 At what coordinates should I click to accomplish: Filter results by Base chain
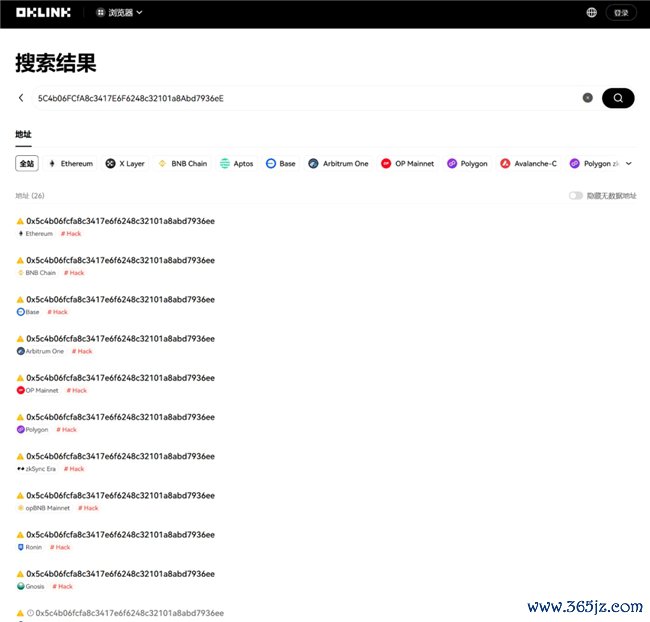(x=281, y=163)
